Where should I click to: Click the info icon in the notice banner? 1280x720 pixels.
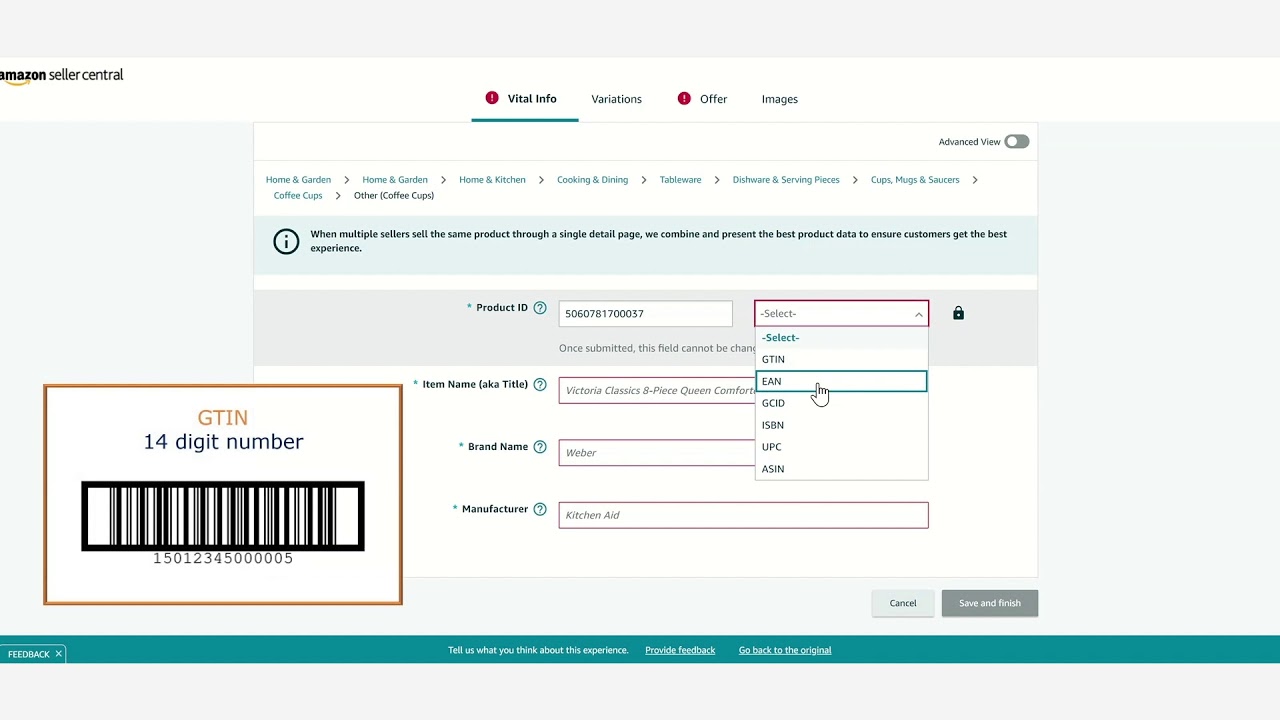tap(286, 241)
